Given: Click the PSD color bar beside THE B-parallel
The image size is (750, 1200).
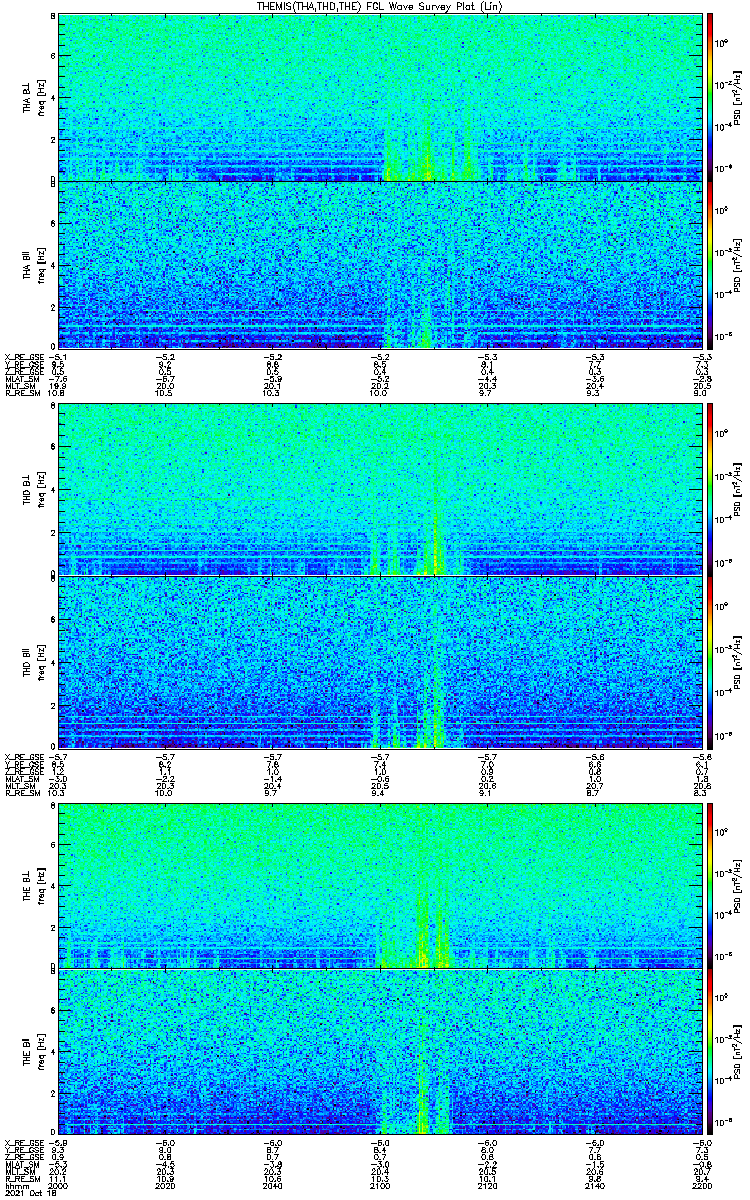Looking at the screenshot, I should click(710, 1052).
